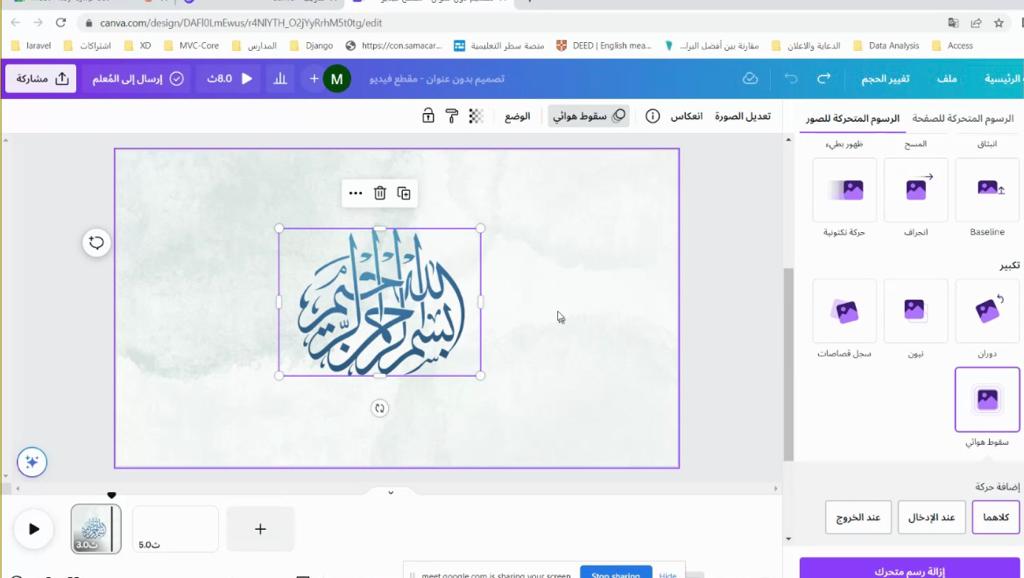
Task: Select first timeline page thumbnail
Action: click(x=96, y=529)
